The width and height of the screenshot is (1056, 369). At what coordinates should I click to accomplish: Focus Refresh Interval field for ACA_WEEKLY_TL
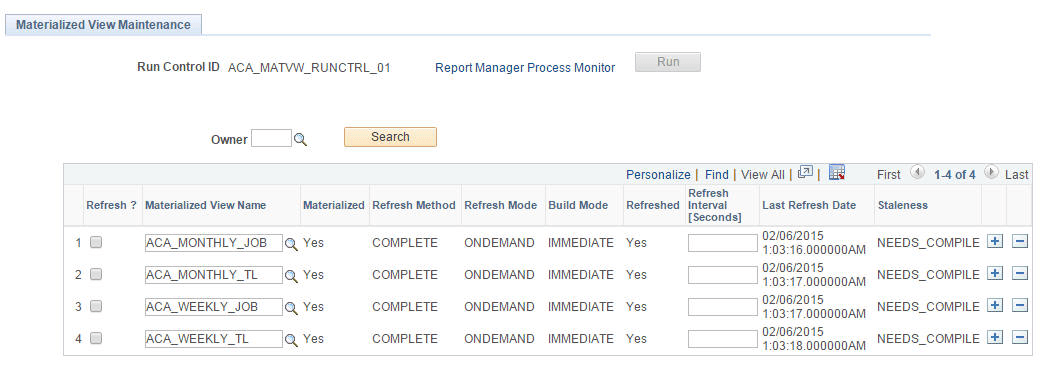tap(722, 339)
